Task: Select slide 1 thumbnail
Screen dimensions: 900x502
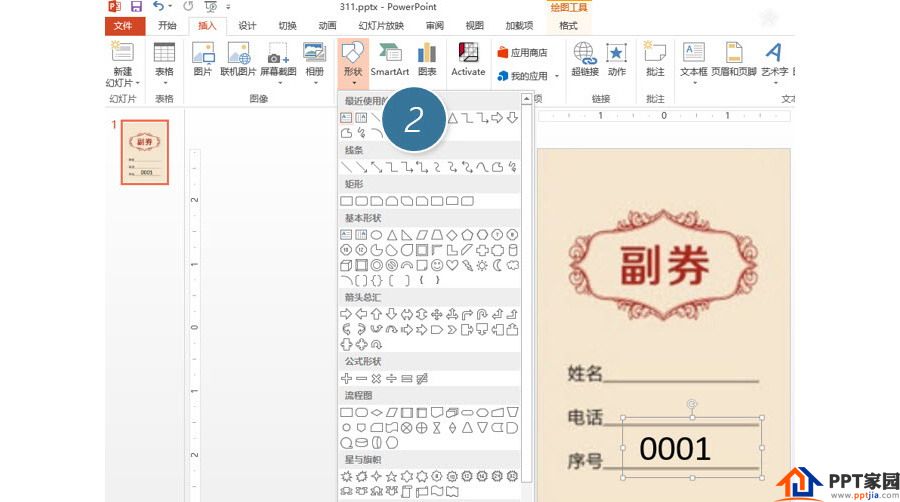Action: pos(145,152)
